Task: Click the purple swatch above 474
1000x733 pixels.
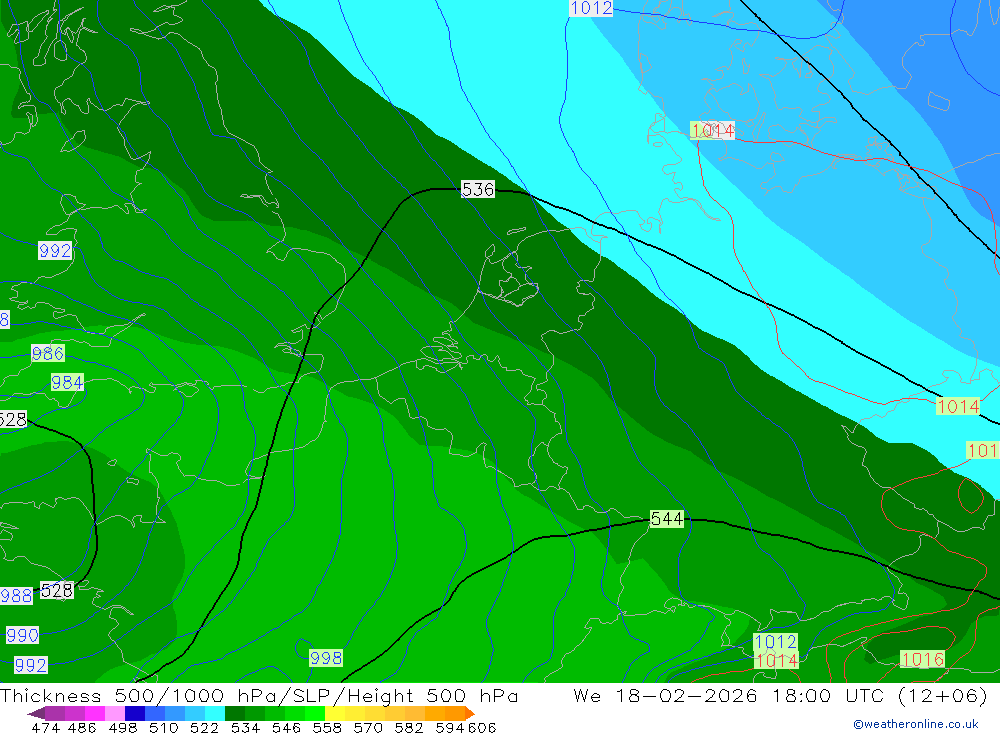Action: click(54, 713)
